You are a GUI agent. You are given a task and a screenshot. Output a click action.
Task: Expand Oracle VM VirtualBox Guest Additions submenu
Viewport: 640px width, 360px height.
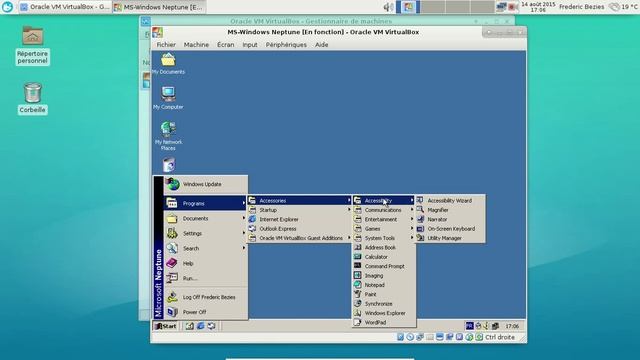point(300,238)
